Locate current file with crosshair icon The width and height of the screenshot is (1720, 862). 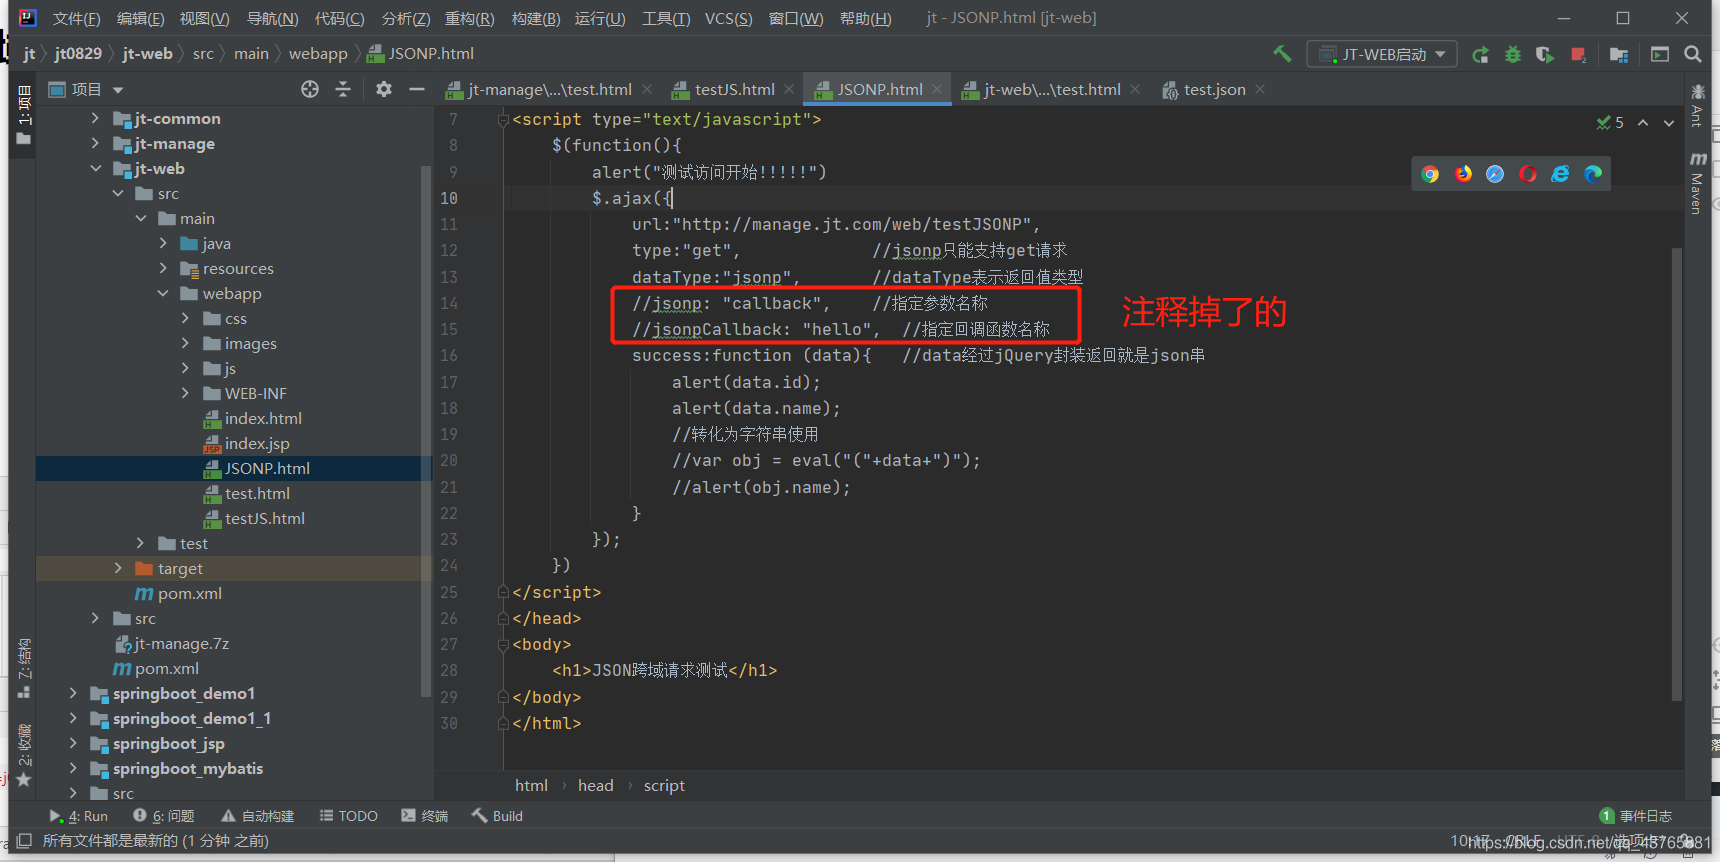pos(310,89)
